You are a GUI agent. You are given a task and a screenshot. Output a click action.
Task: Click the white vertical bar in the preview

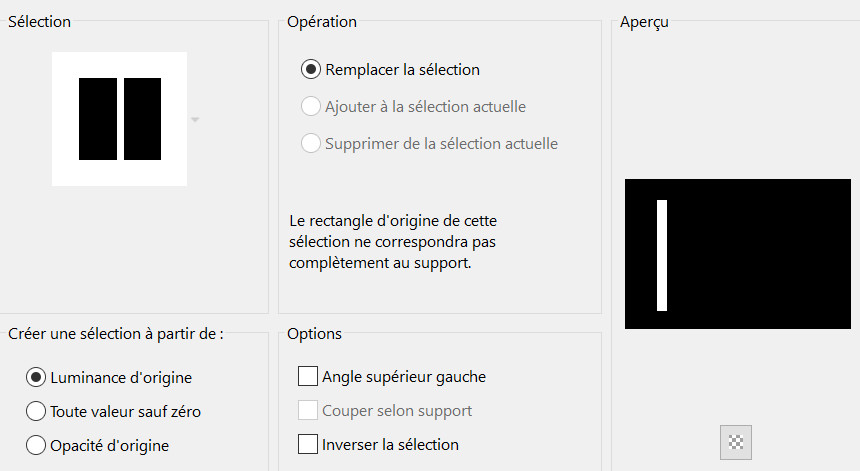point(662,255)
